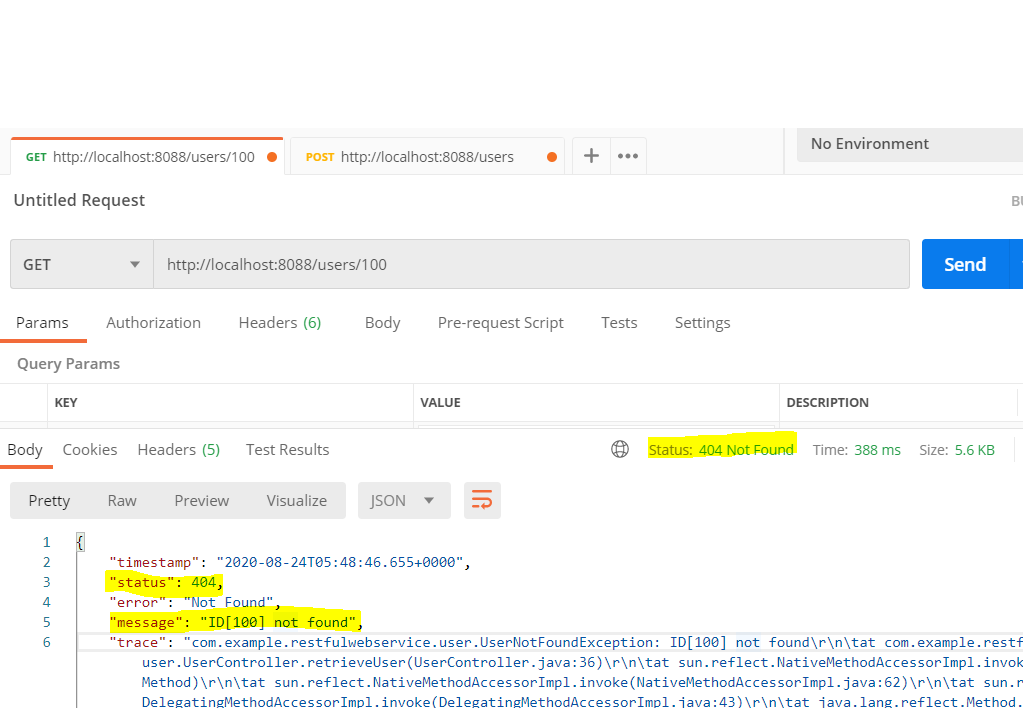Open the request Headers (6) tab

(x=280, y=322)
